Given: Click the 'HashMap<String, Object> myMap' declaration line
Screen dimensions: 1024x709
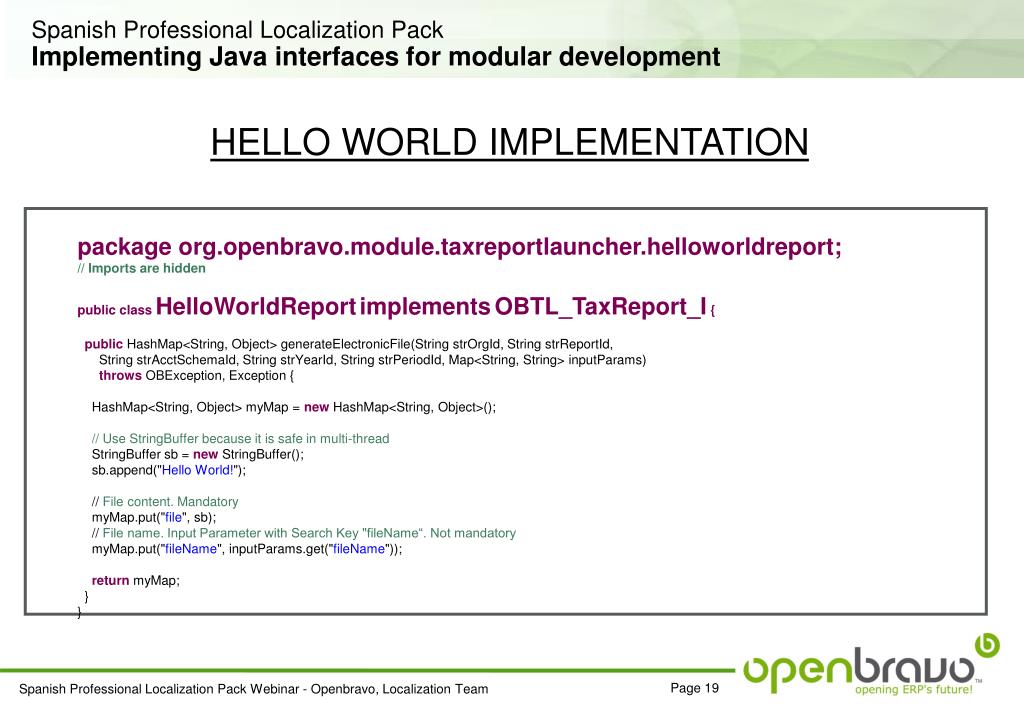Looking at the screenshot, I should [x=294, y=407].
